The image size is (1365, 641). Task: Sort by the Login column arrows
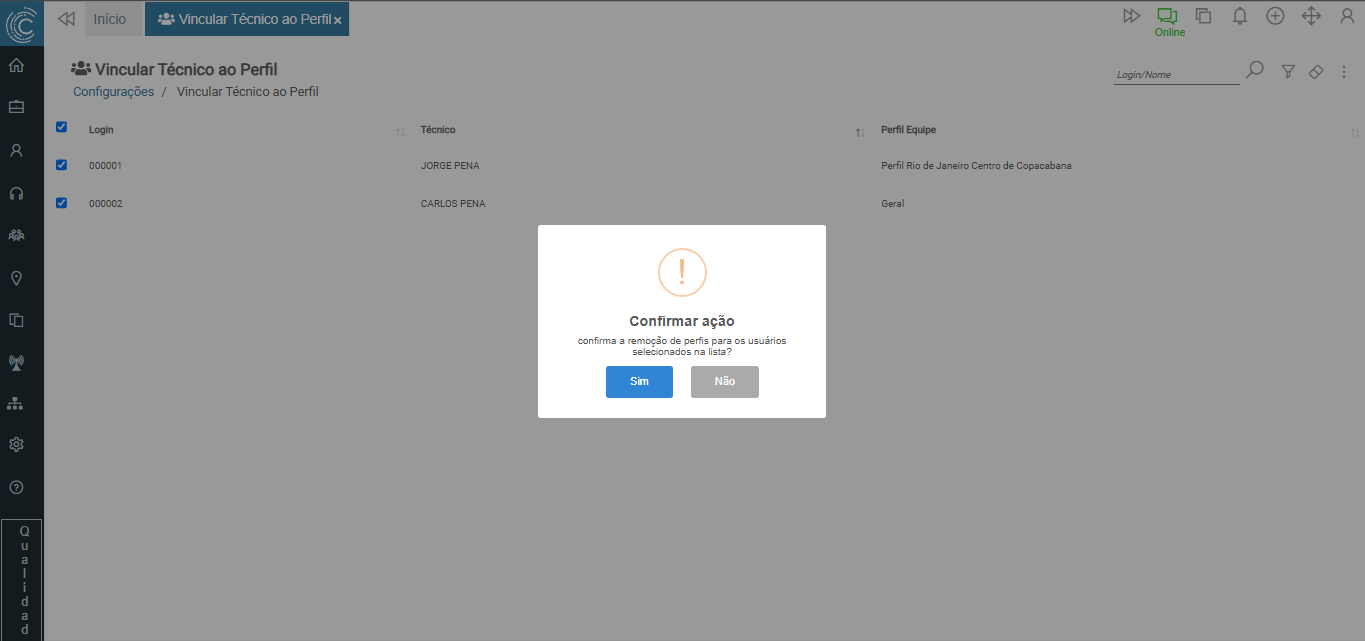point(400,132)
